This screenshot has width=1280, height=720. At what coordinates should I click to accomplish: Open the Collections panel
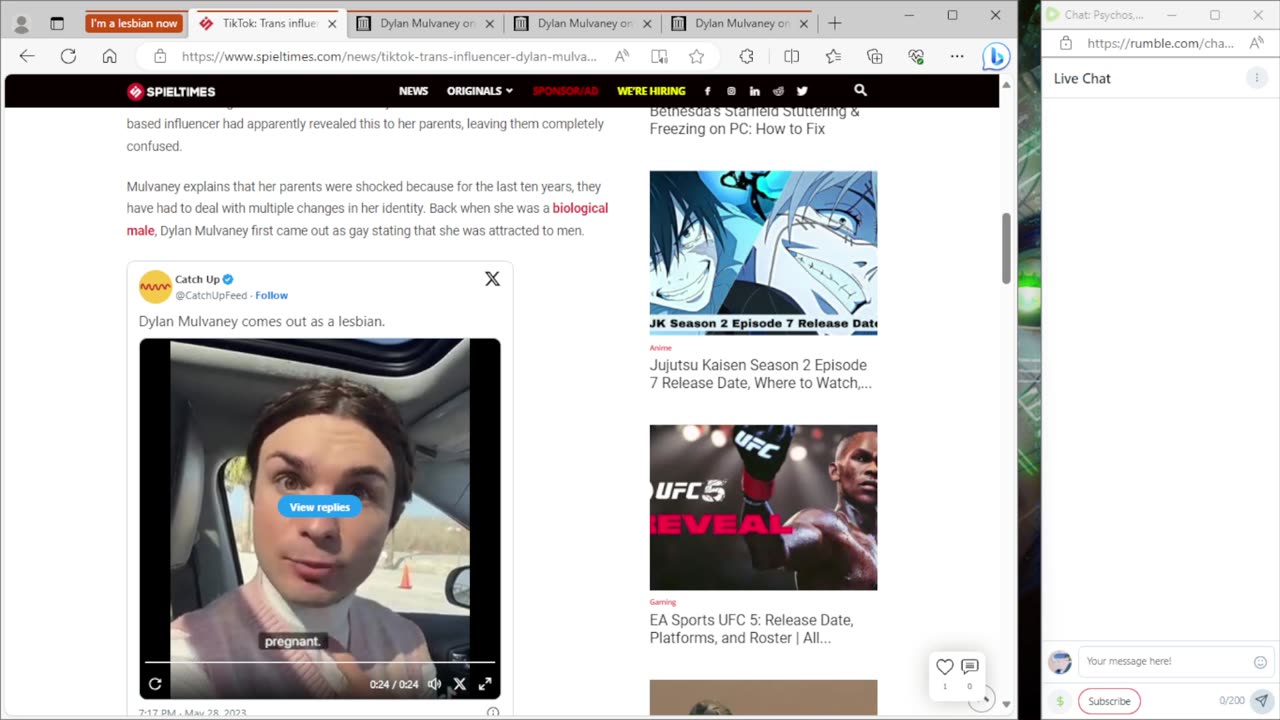[875, 57]
